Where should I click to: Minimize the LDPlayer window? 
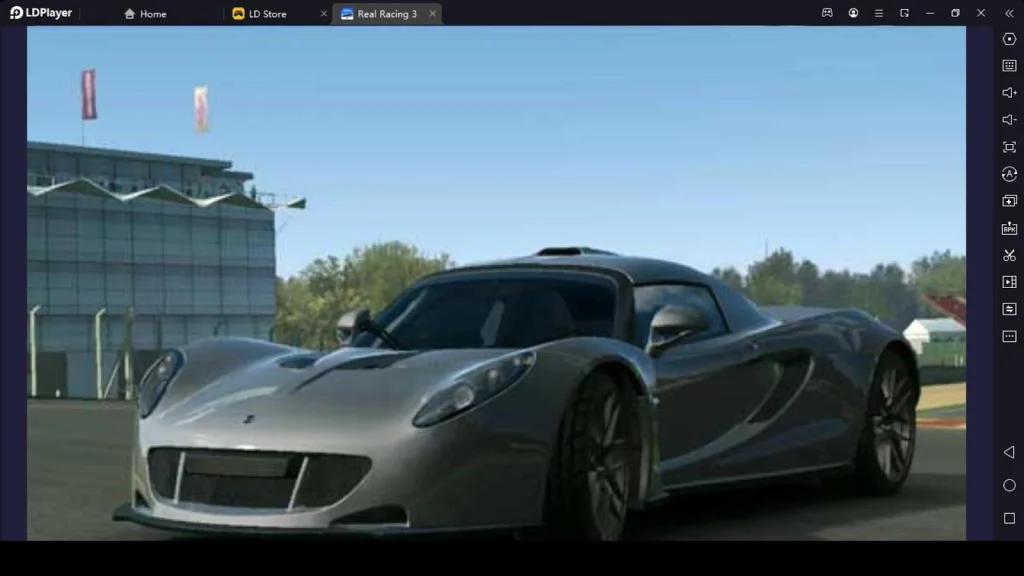[x=930, y=13]
